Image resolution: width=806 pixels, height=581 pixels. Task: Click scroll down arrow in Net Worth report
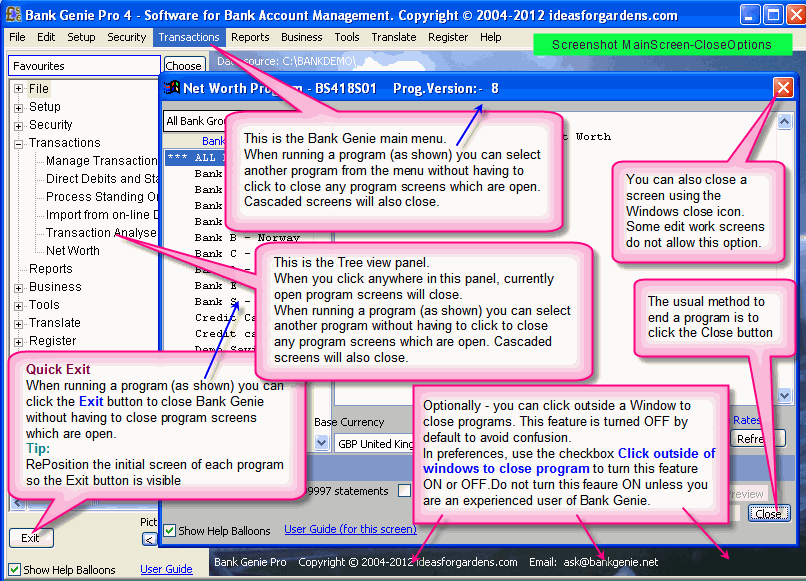[x=784, y=395]
